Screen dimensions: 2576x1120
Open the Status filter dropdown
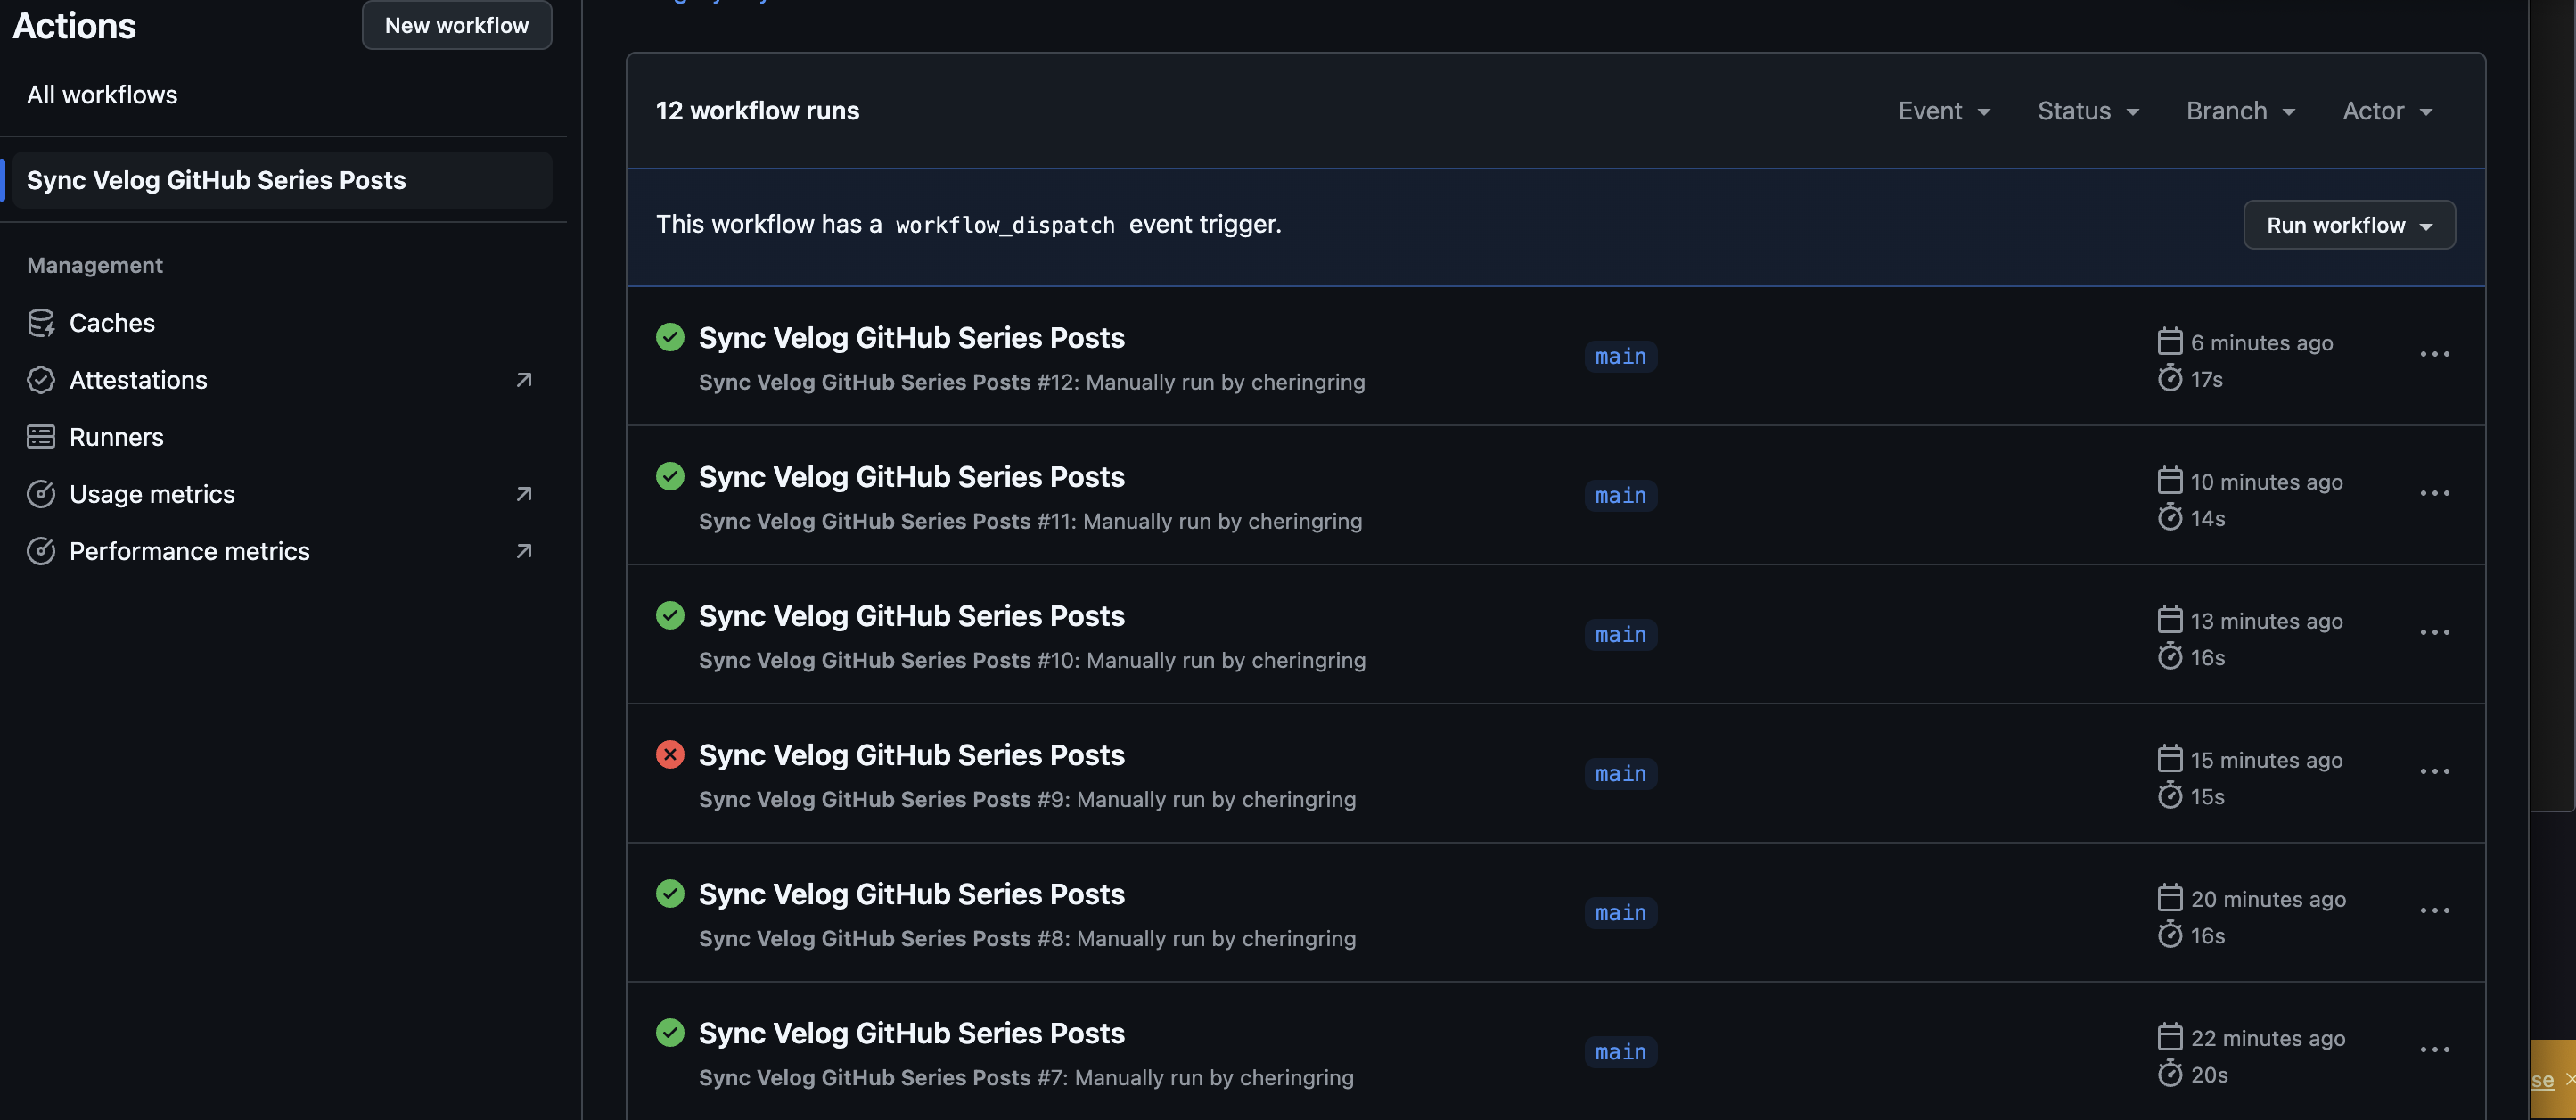(2088, 111)
